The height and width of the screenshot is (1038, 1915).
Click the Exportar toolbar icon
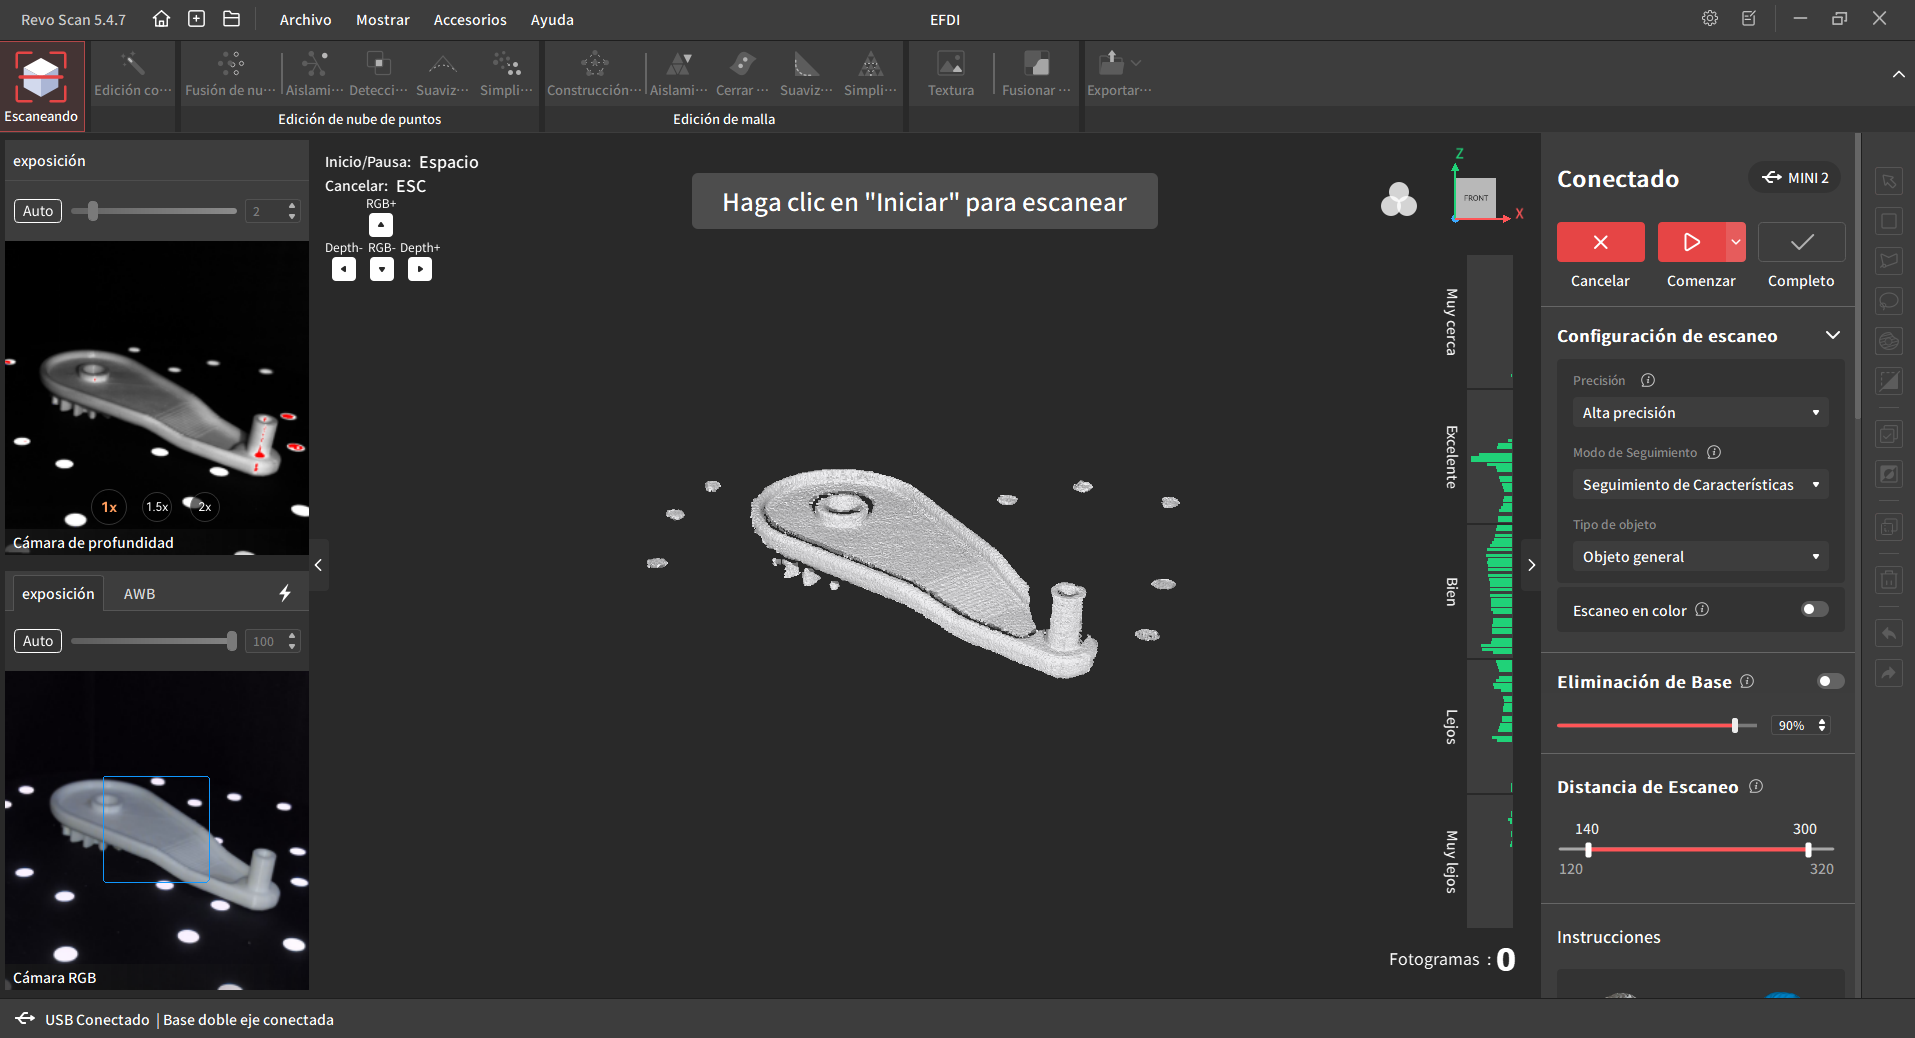1111,65
